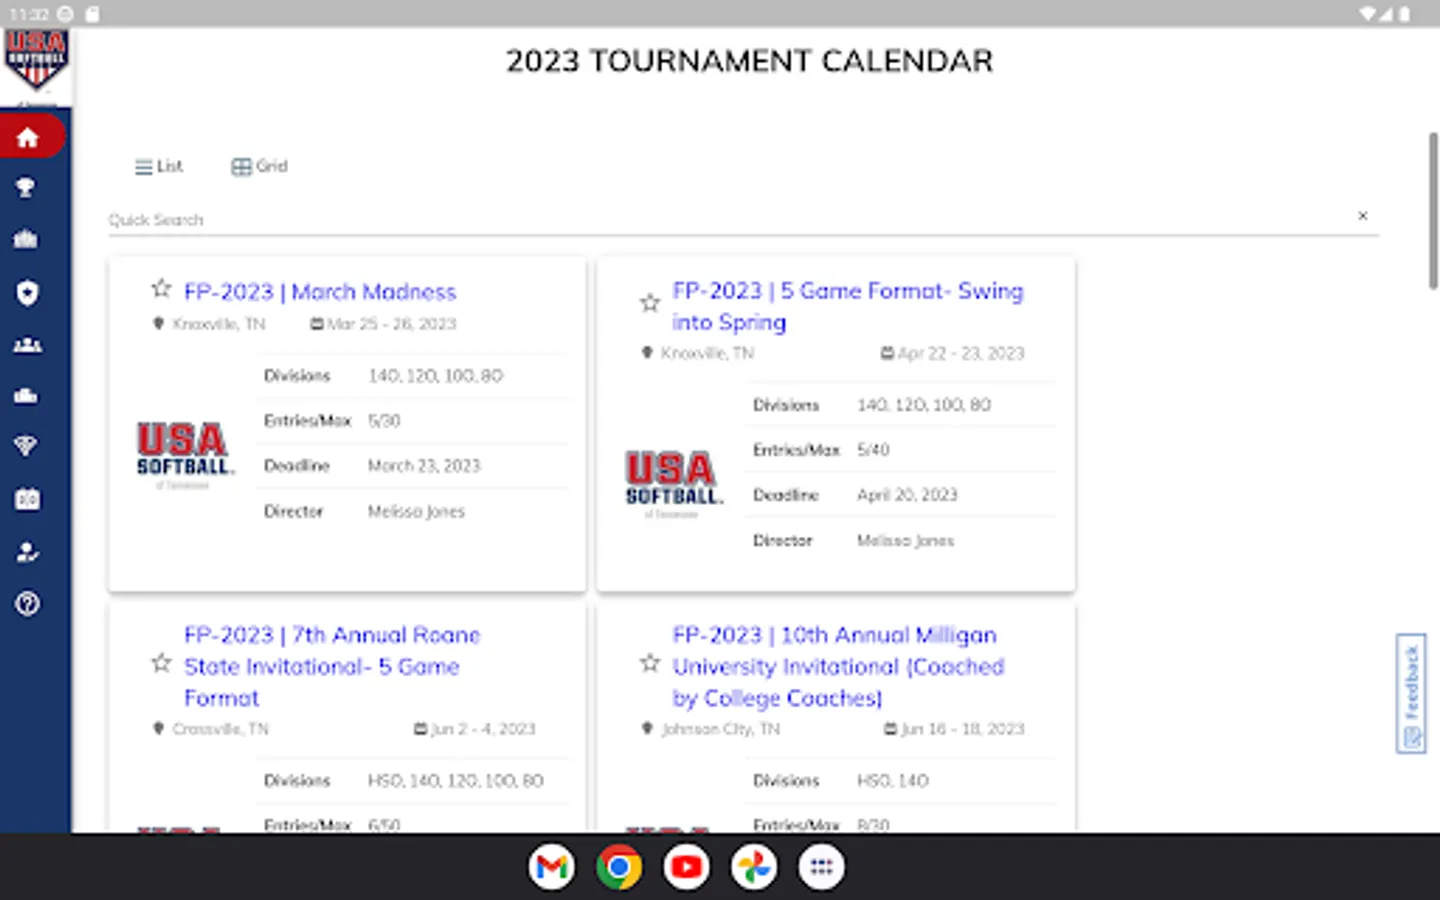Image resolution: width=1440 pixels, height=900 pixels.
Task: Open the Feedback side tab
Action: coord(1411,693)
